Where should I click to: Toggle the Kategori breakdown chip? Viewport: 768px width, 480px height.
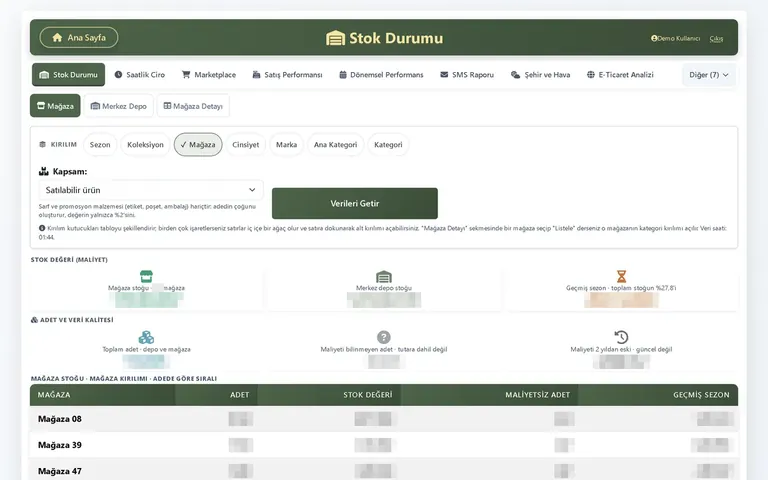[x=388, y=144]
